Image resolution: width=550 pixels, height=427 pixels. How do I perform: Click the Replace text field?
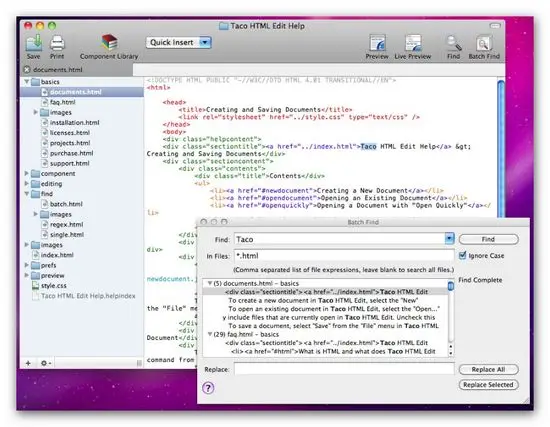(344, 369)
